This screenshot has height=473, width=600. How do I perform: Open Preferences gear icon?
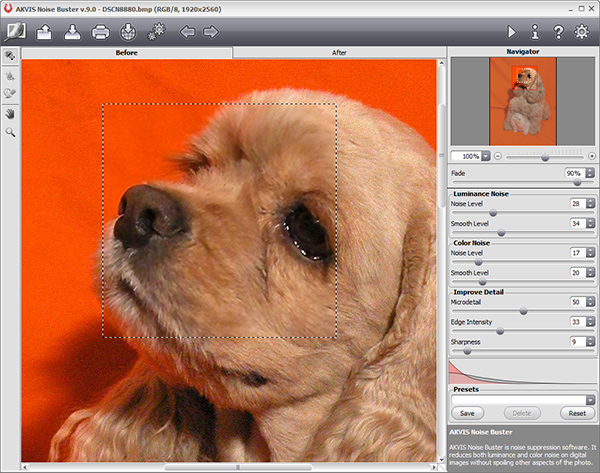point(582,32)
